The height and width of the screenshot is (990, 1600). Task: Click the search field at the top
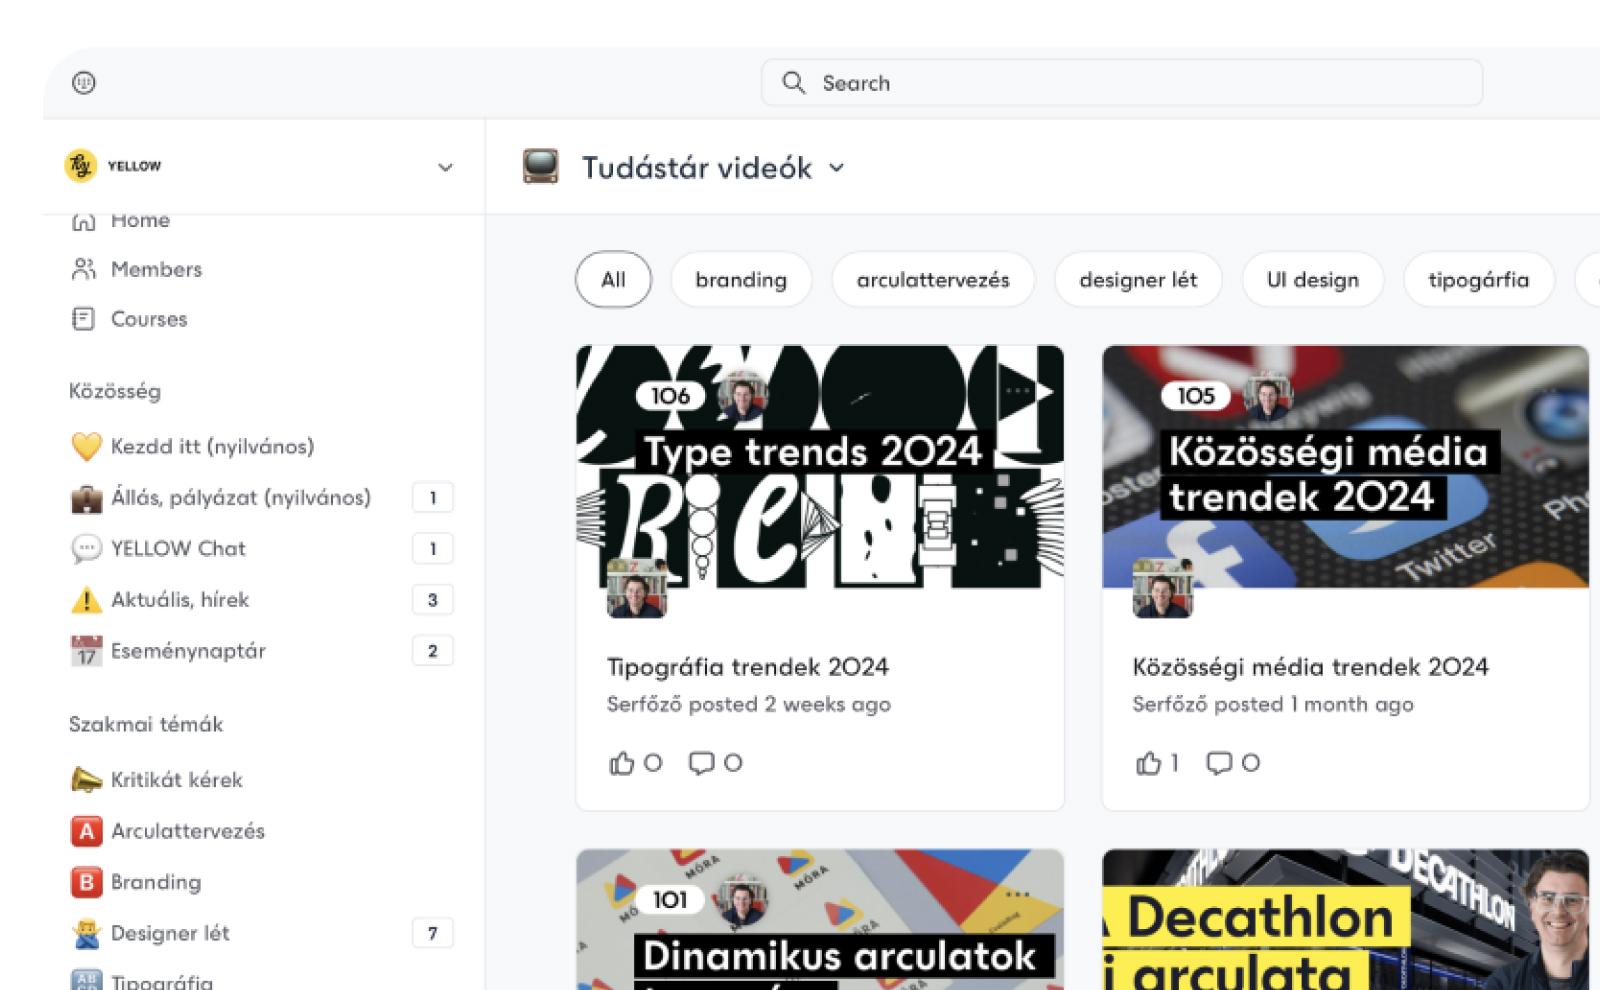[x=1120, y=83]
